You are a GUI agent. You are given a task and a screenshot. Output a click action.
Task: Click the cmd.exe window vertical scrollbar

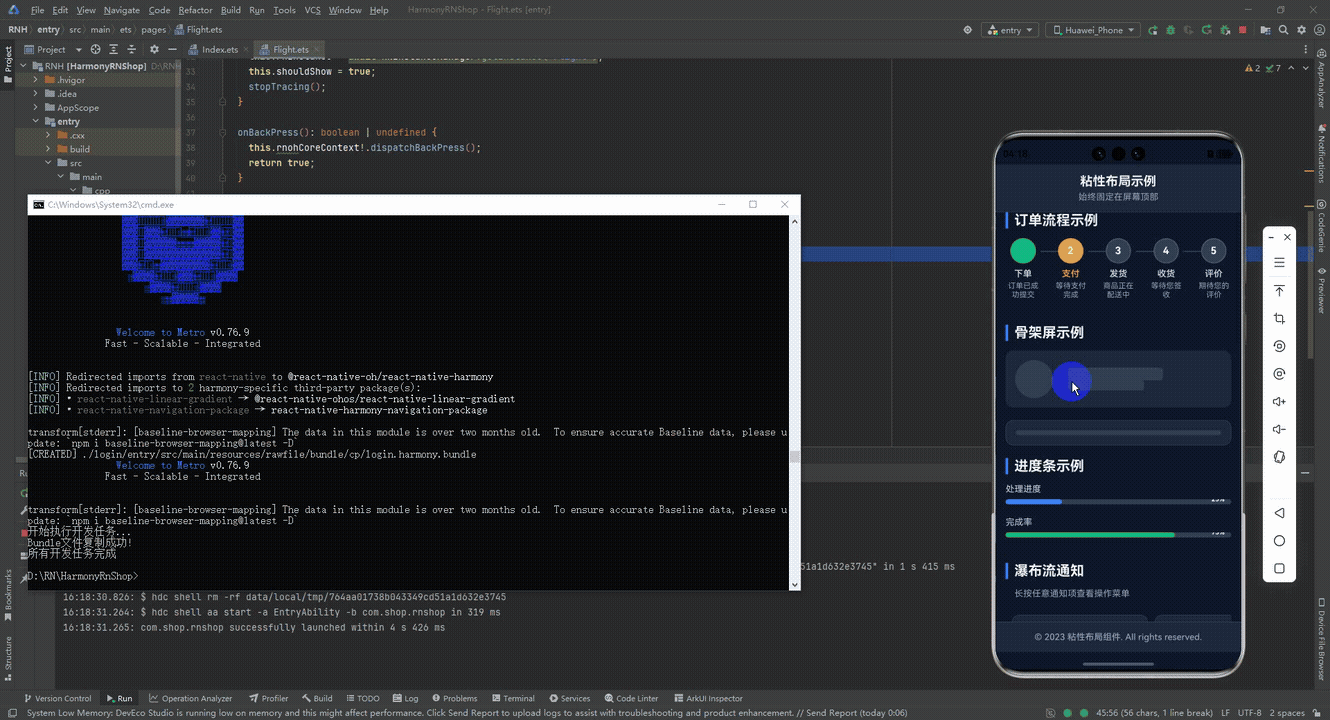click(795, 402)
